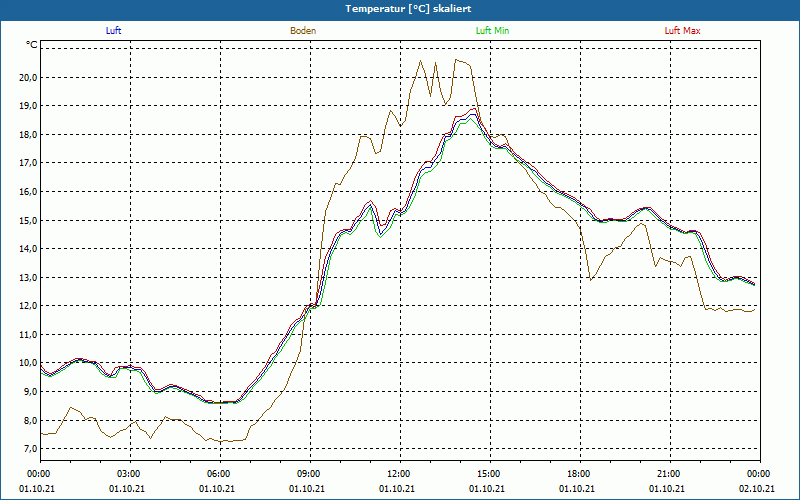Click the '10,0' y-axis value
Viewport: 800px width, 500px height.
[x=29, y=363]
